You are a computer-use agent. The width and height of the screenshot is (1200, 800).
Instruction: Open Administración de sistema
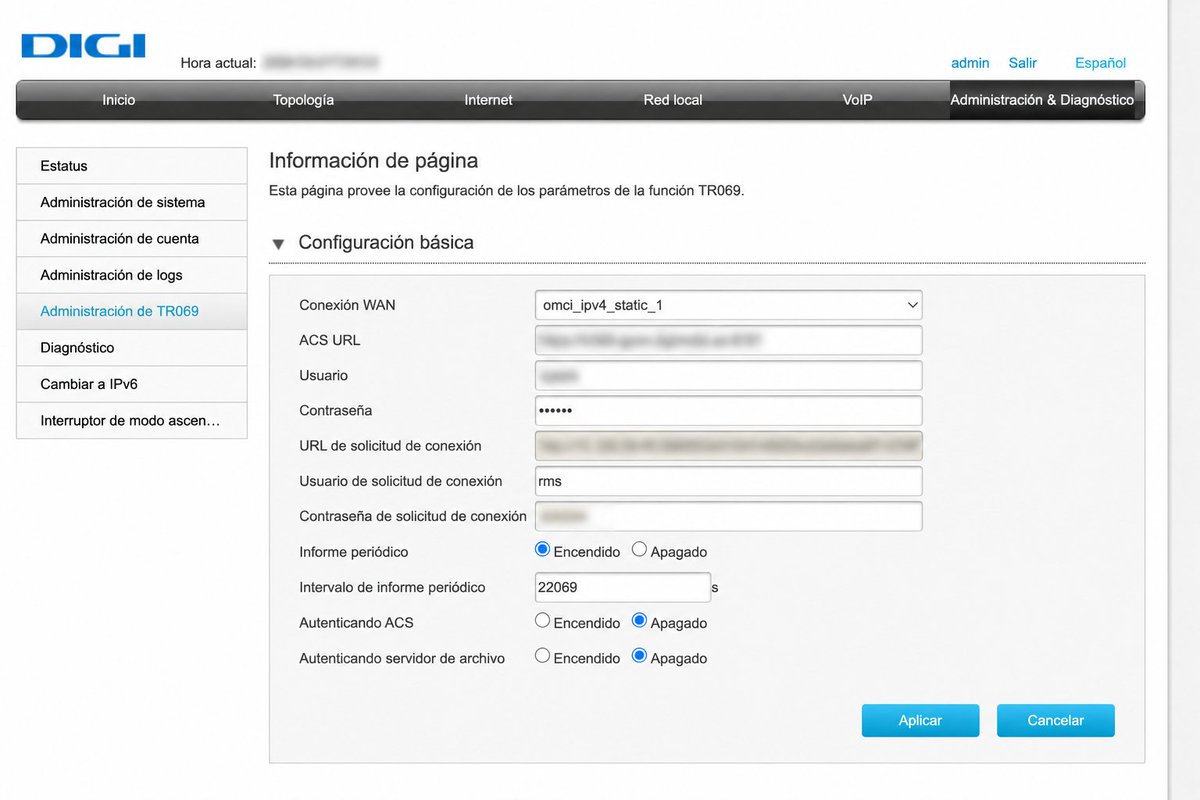[132, 202]
